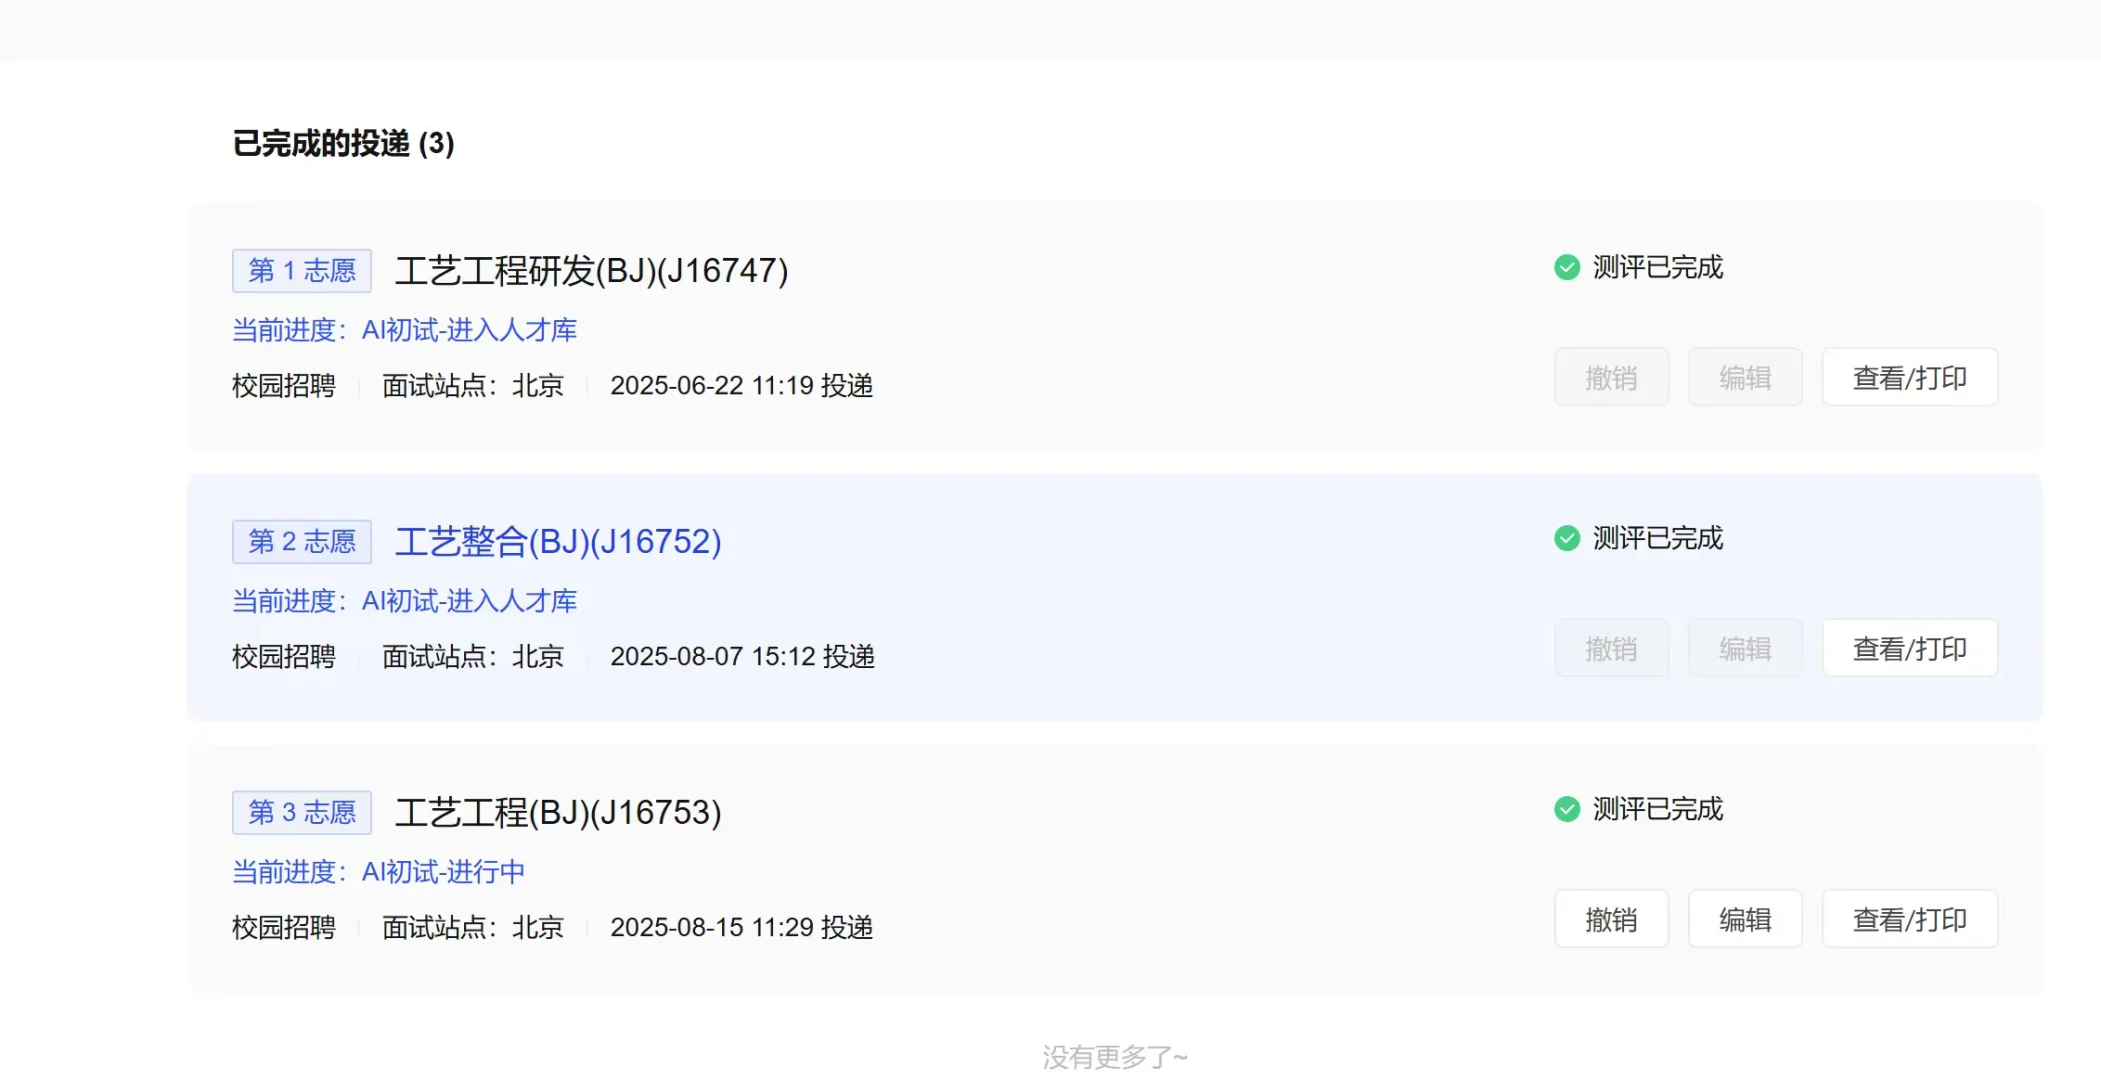Click green check icon for 工艺整合 assessment
Image resolution: width=2101 pixels, height=1080 pixels.
1566,538
